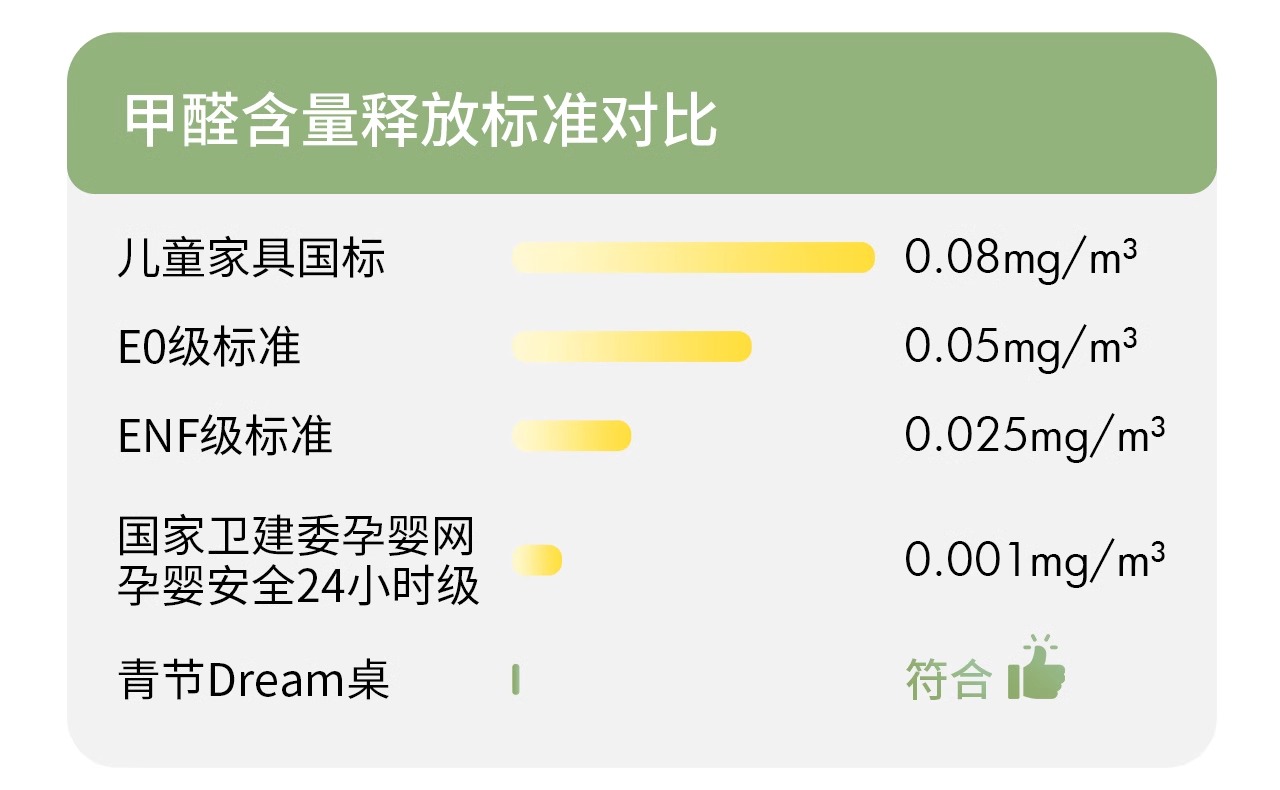Select the 青节Dream桌 label

[254, 680]
